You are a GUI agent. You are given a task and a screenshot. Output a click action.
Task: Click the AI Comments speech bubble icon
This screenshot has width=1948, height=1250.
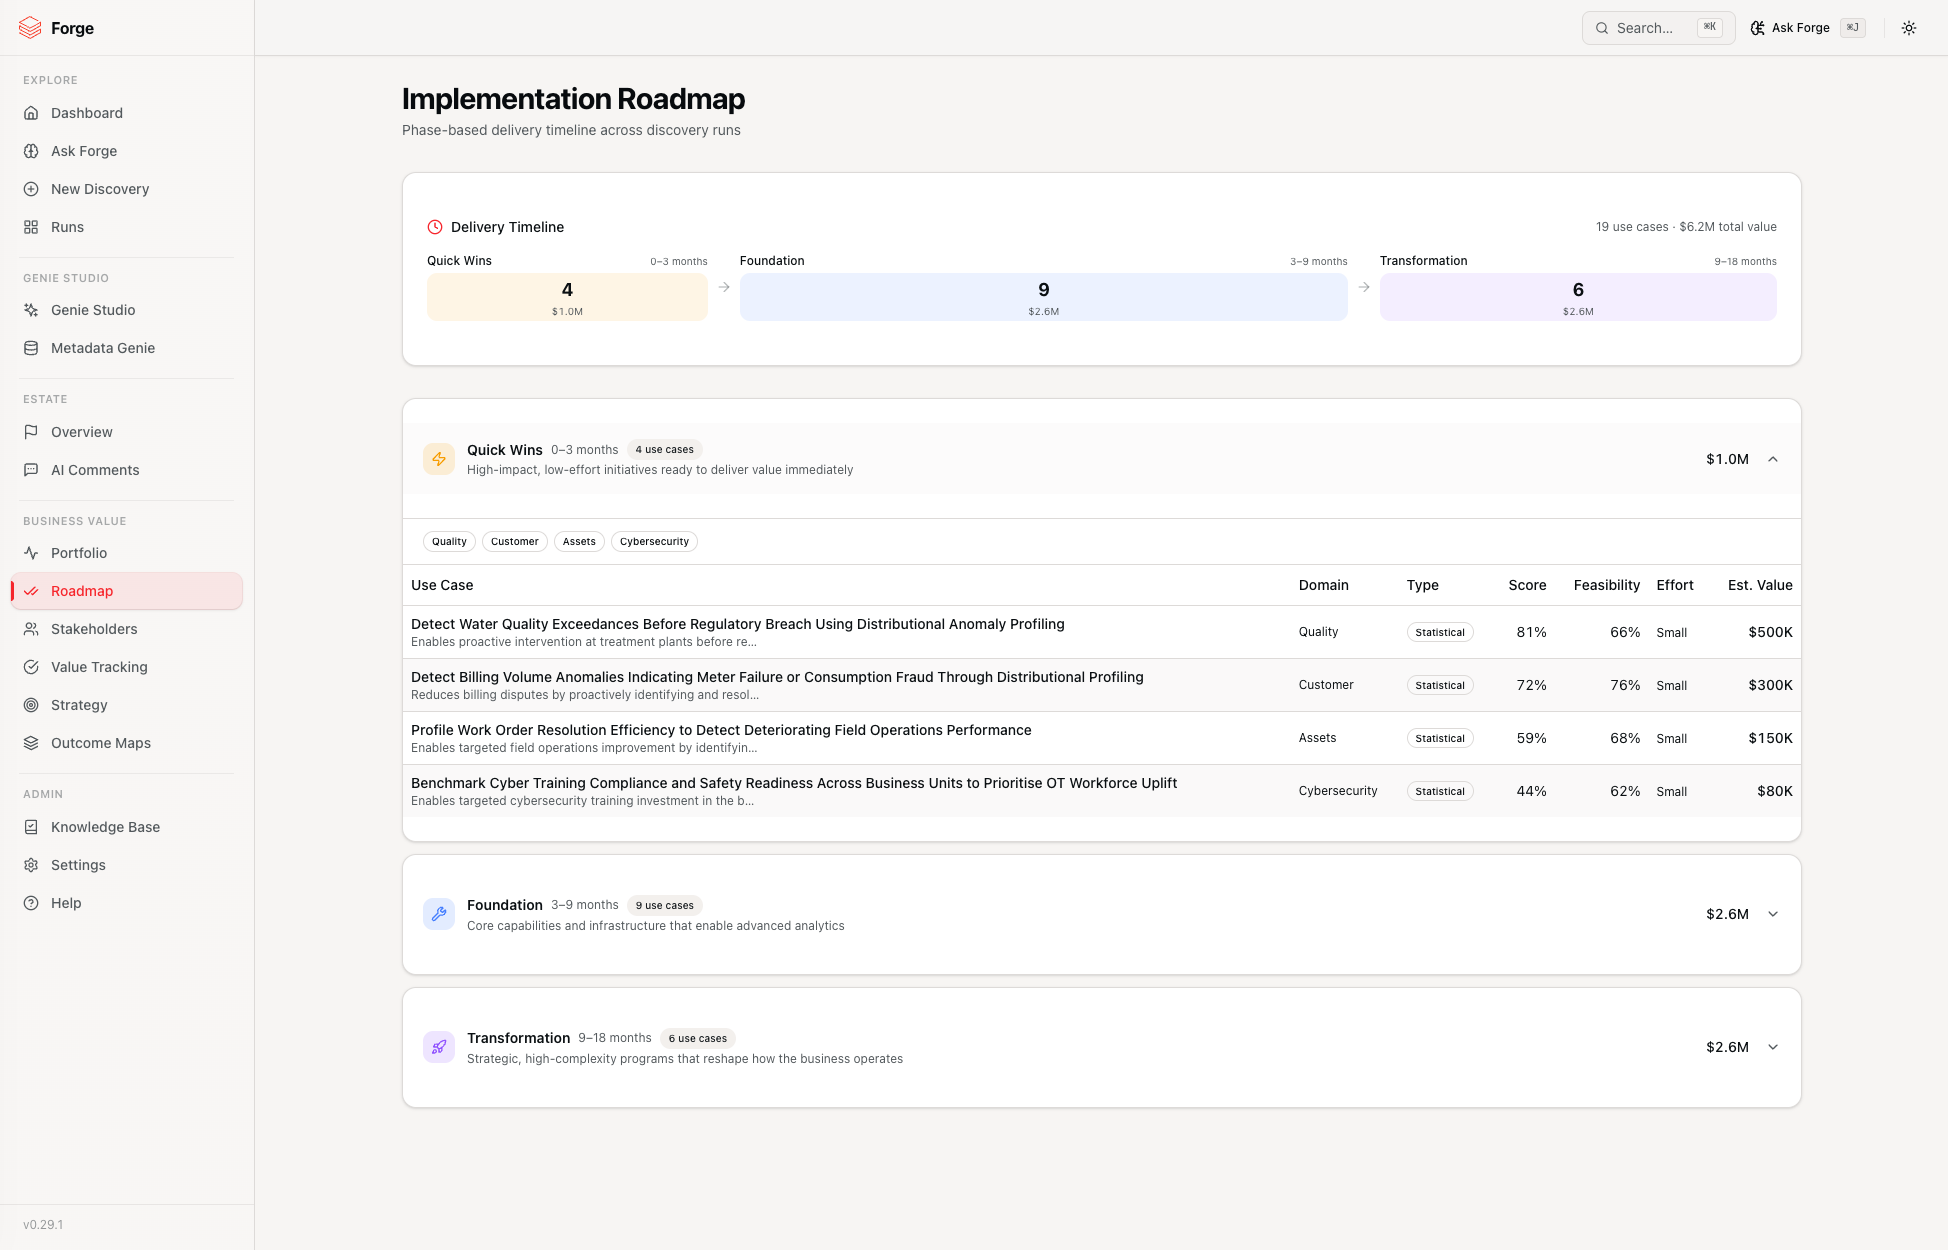(x=31, y=470)
